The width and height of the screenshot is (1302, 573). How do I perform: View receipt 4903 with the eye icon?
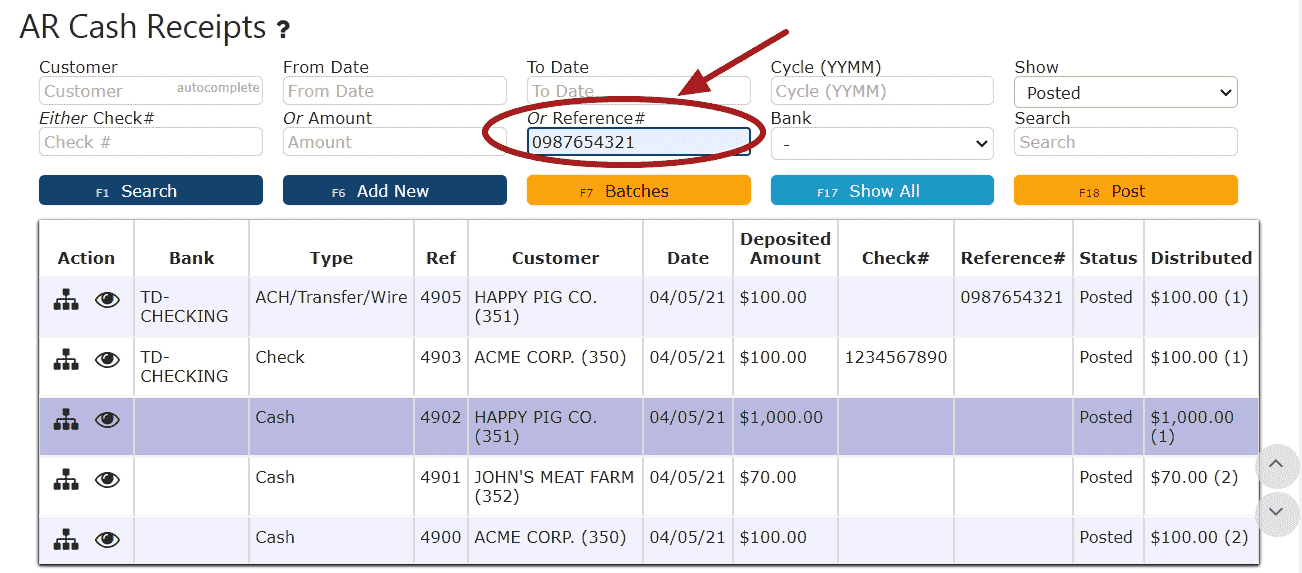[107, 360]
